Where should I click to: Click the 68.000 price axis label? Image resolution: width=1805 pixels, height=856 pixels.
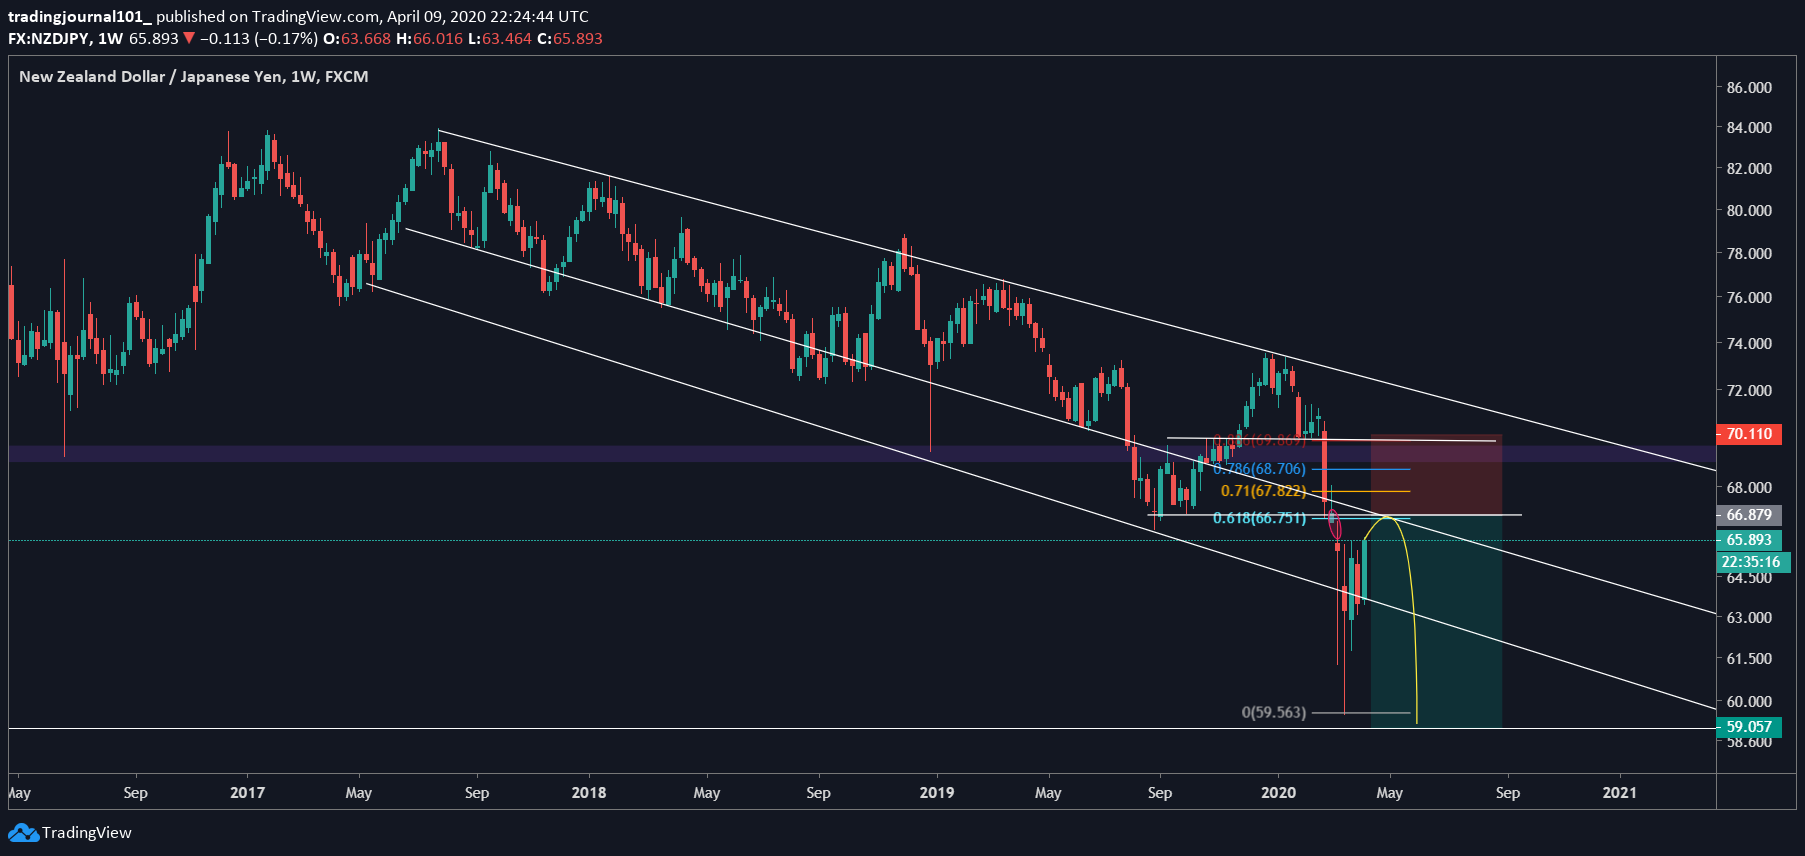pyautogui.click(x=1749, y=488)
